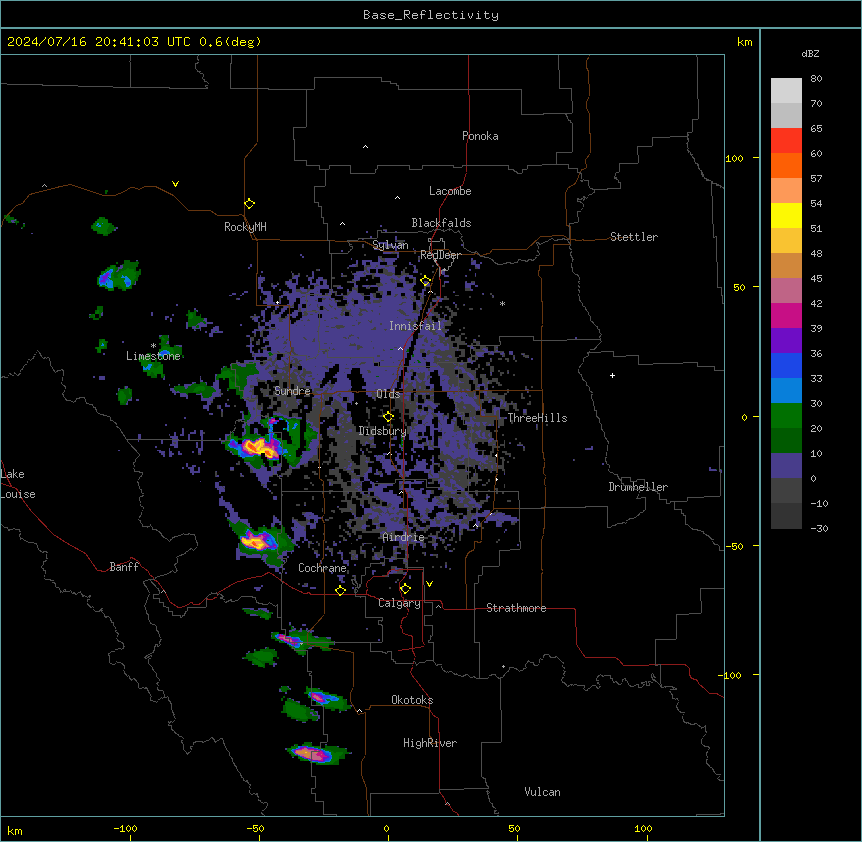
Task: Select the asterisk marker east of Innisfail
Action: tap(502, 303)
